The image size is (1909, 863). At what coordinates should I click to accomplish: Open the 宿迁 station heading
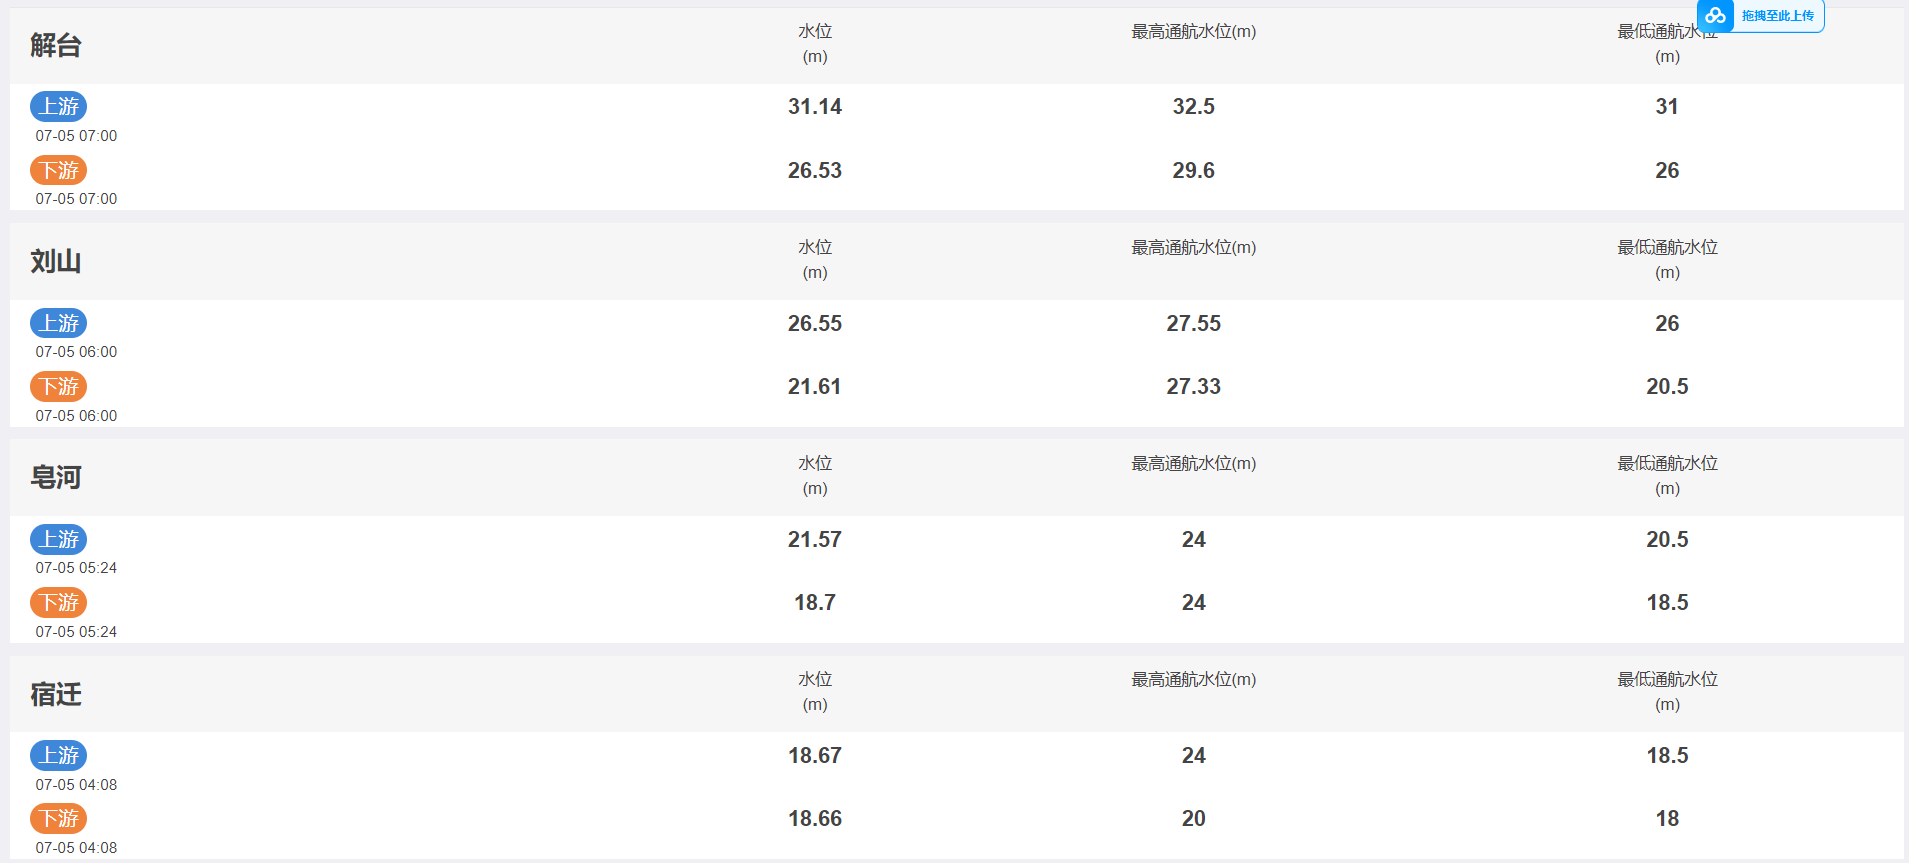point(56,694)
